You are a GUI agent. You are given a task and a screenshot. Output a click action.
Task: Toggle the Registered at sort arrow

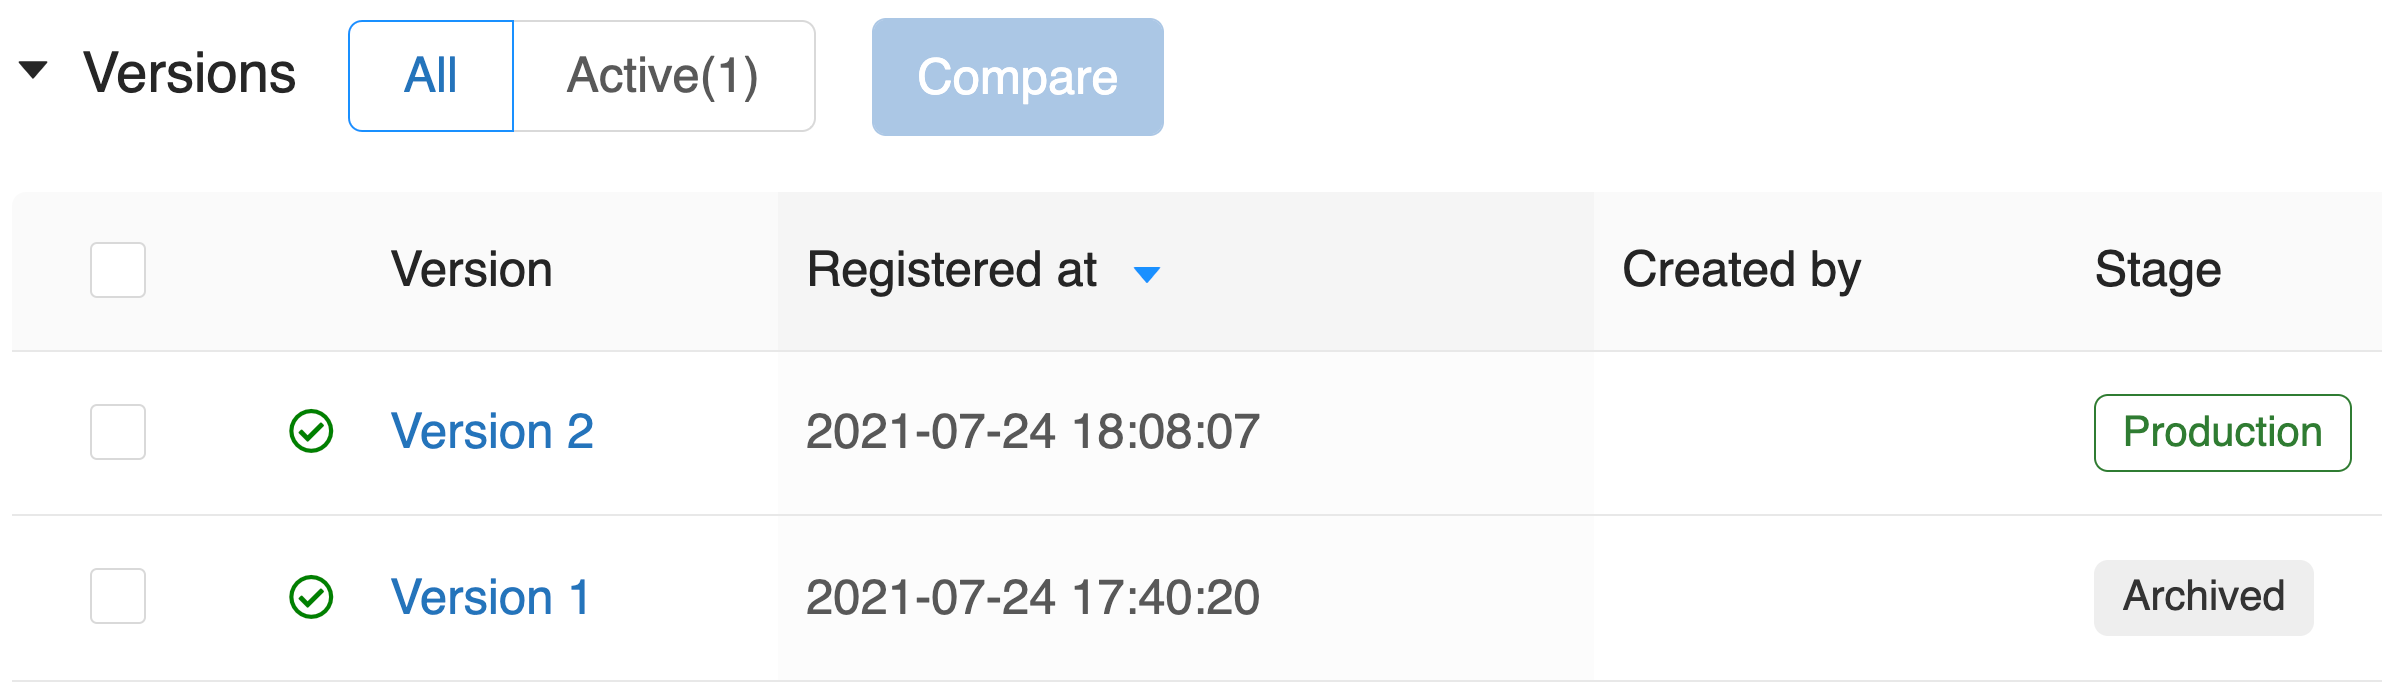pos(1147,274)
